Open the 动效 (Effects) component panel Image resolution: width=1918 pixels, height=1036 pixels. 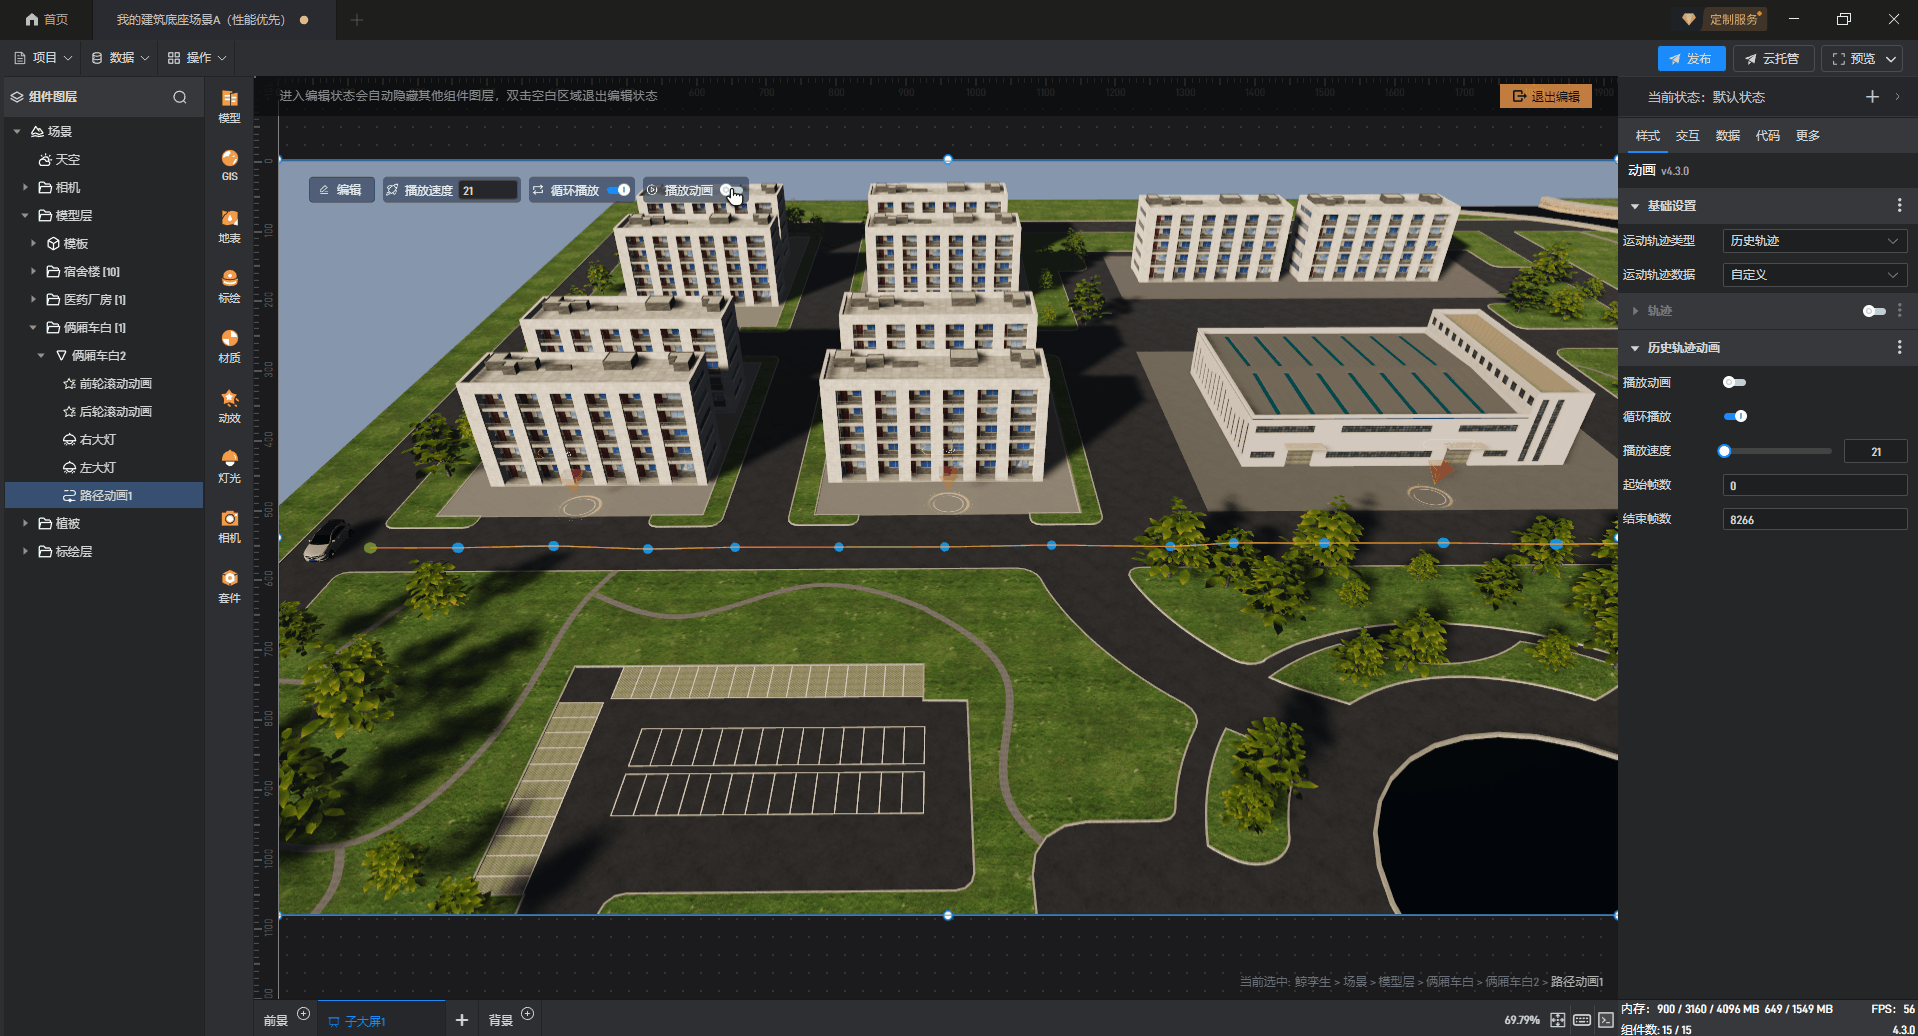point(229,406)
